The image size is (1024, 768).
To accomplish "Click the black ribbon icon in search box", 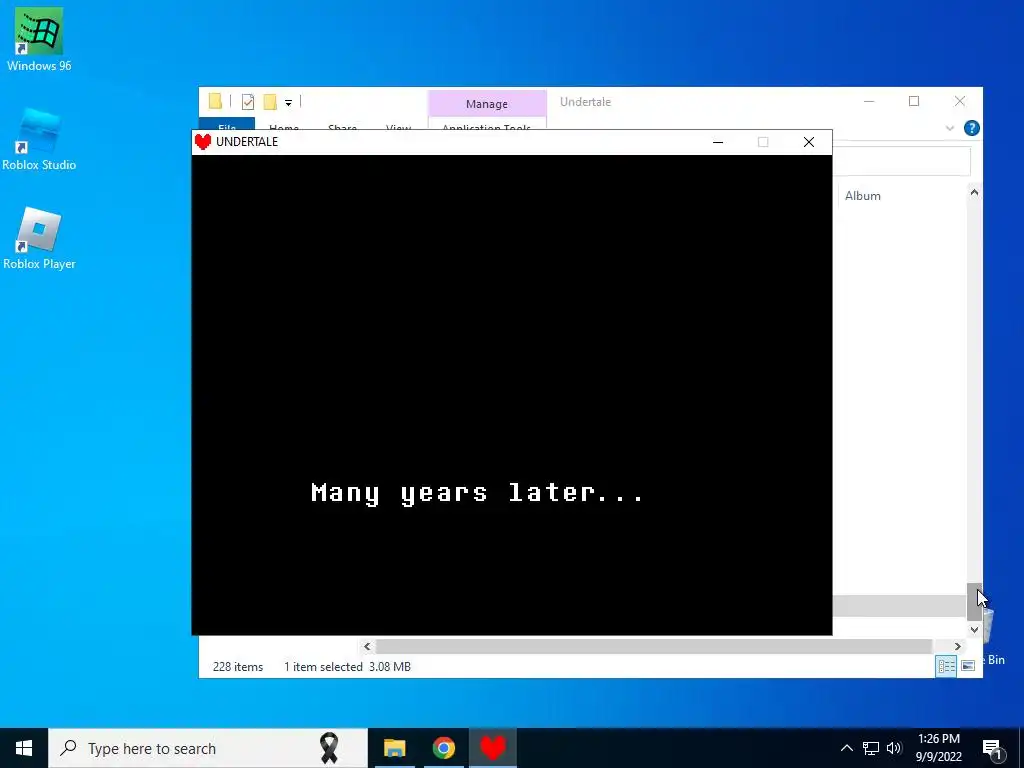I will click(x=329, y=748).
